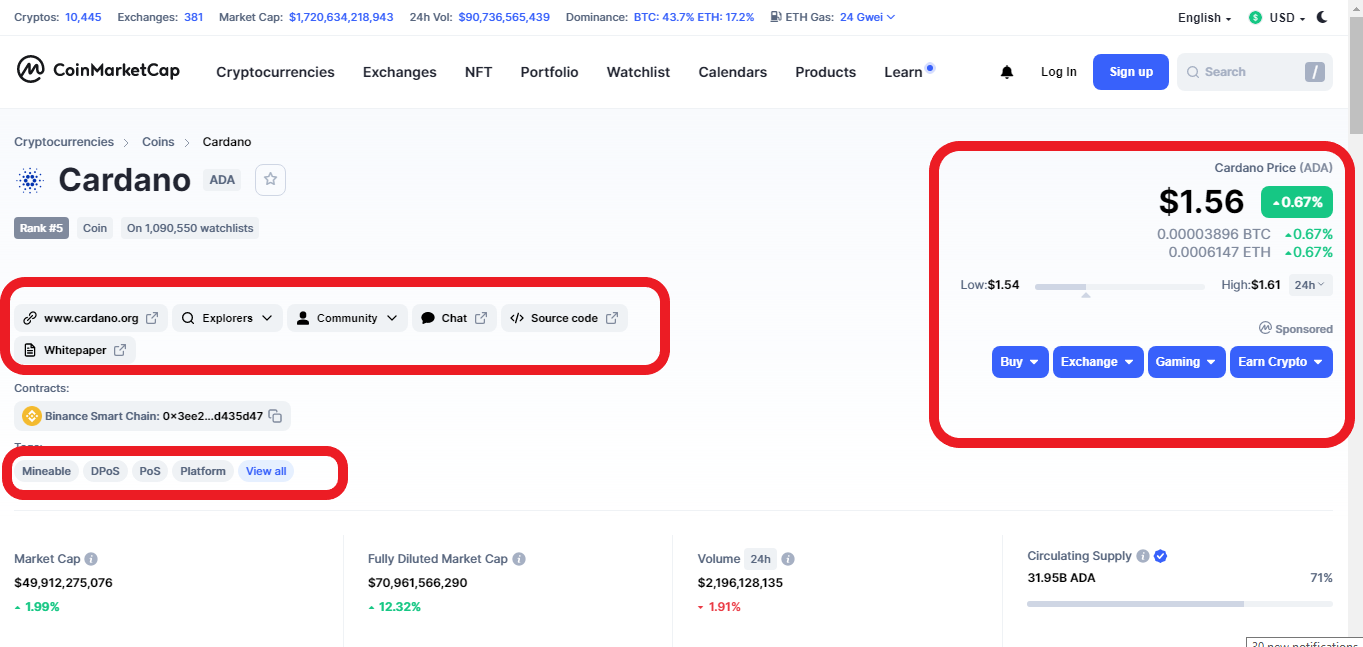Click the slash shortcut key in search
Image resolution: width=1363 pixels, height=647 pixels.
pos(1315,72)
